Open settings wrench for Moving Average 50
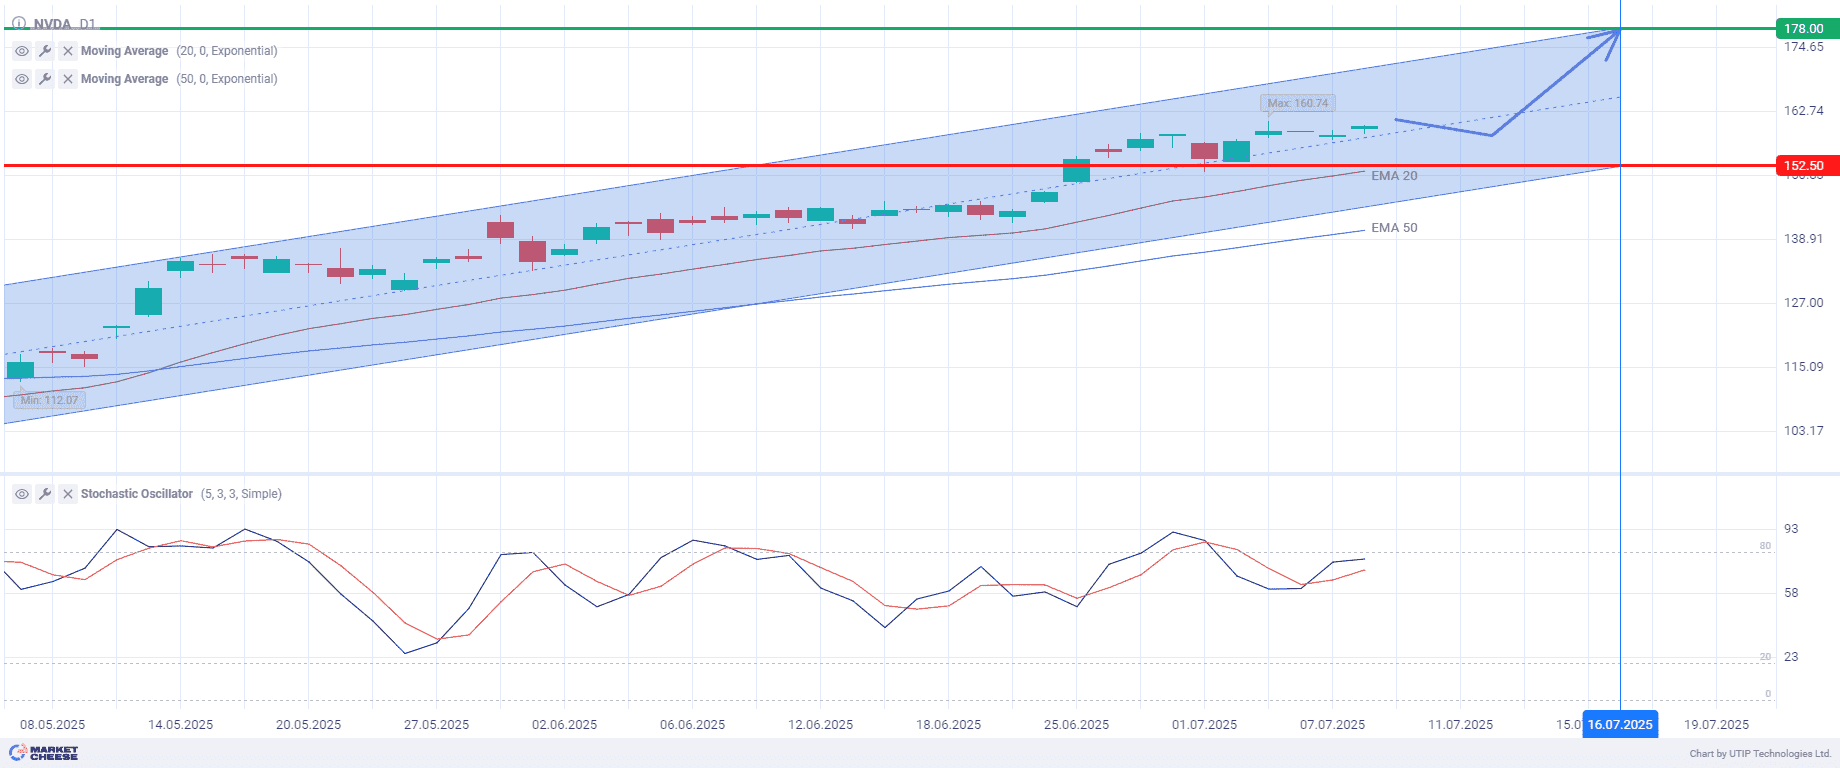The height and width of the screenshot is (768, 1840). pos(45,79)
